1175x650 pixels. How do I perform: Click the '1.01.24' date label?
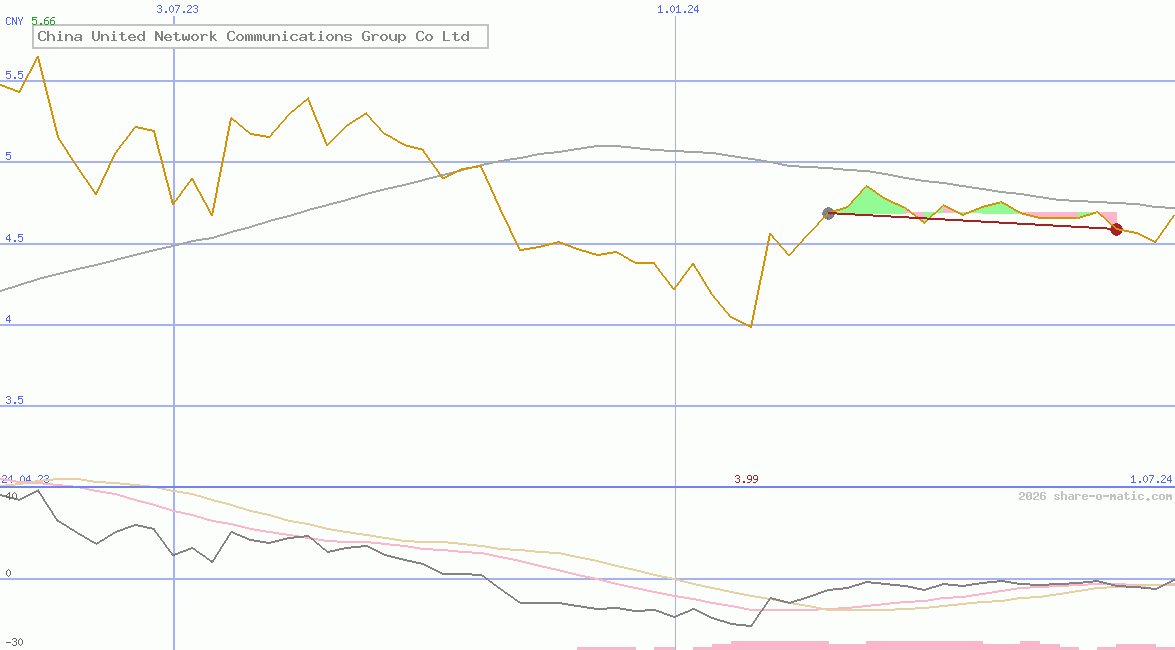(x=676, y=8)
